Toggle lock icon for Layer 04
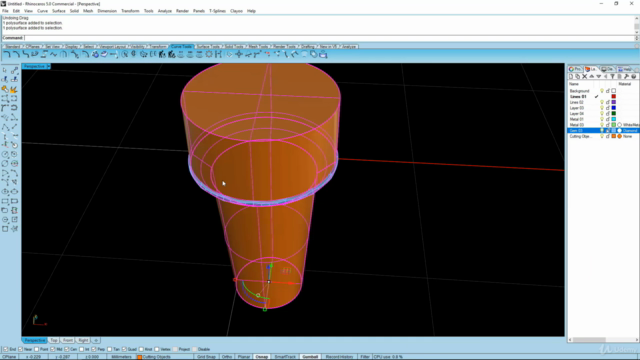The height and width of the screenshot is (360, 640). click(x=608, y=113)
